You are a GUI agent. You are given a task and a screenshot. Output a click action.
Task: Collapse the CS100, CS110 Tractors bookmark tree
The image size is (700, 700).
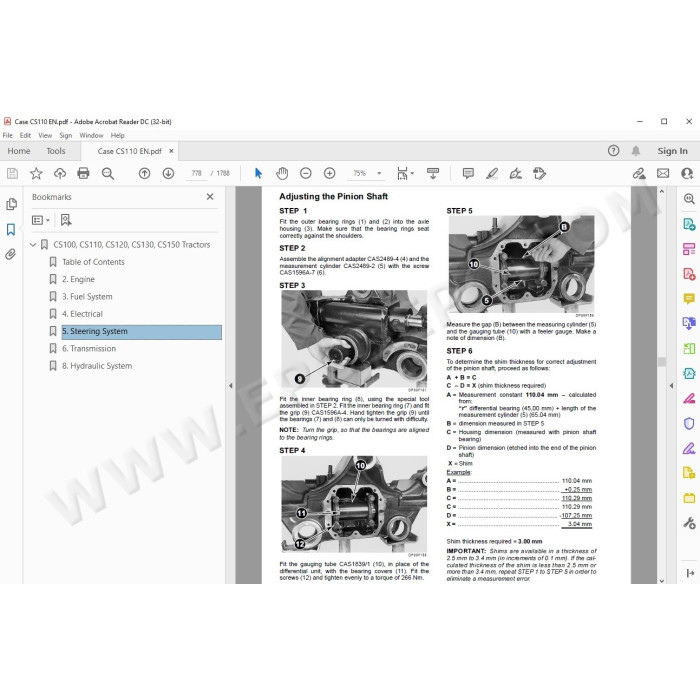pos(33,245)
